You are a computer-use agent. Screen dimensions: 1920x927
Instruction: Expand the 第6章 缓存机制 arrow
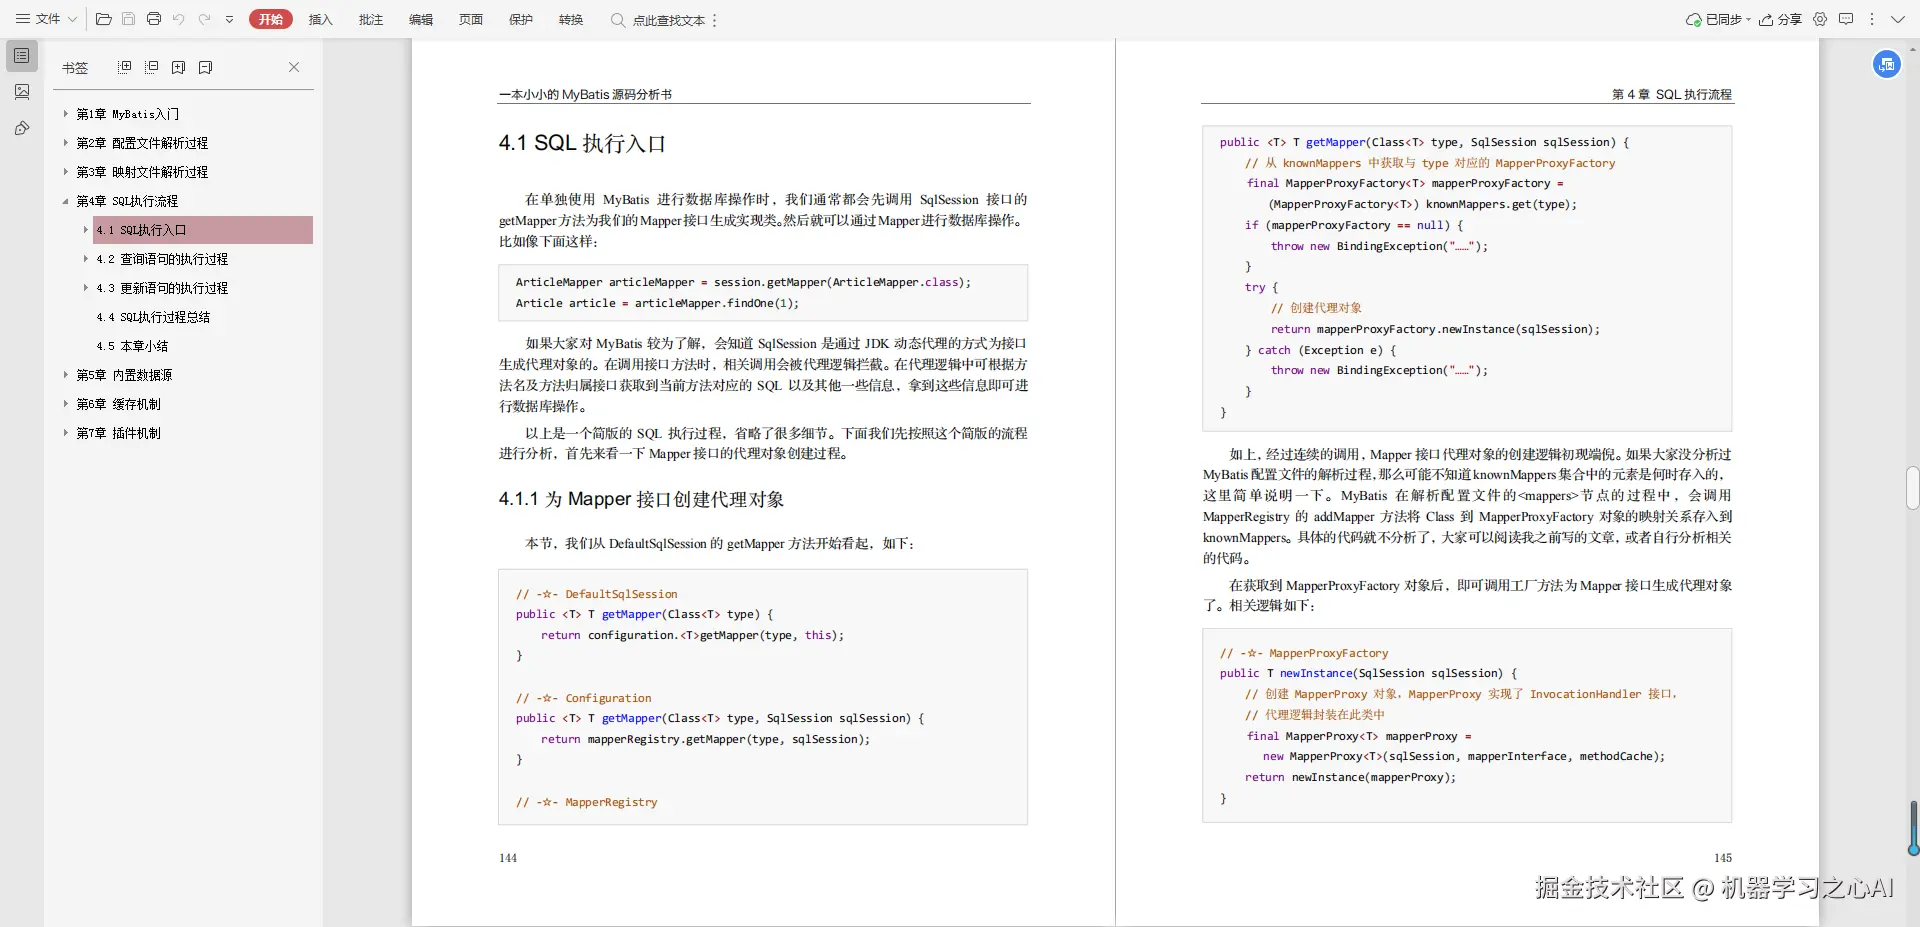point(66,404)
